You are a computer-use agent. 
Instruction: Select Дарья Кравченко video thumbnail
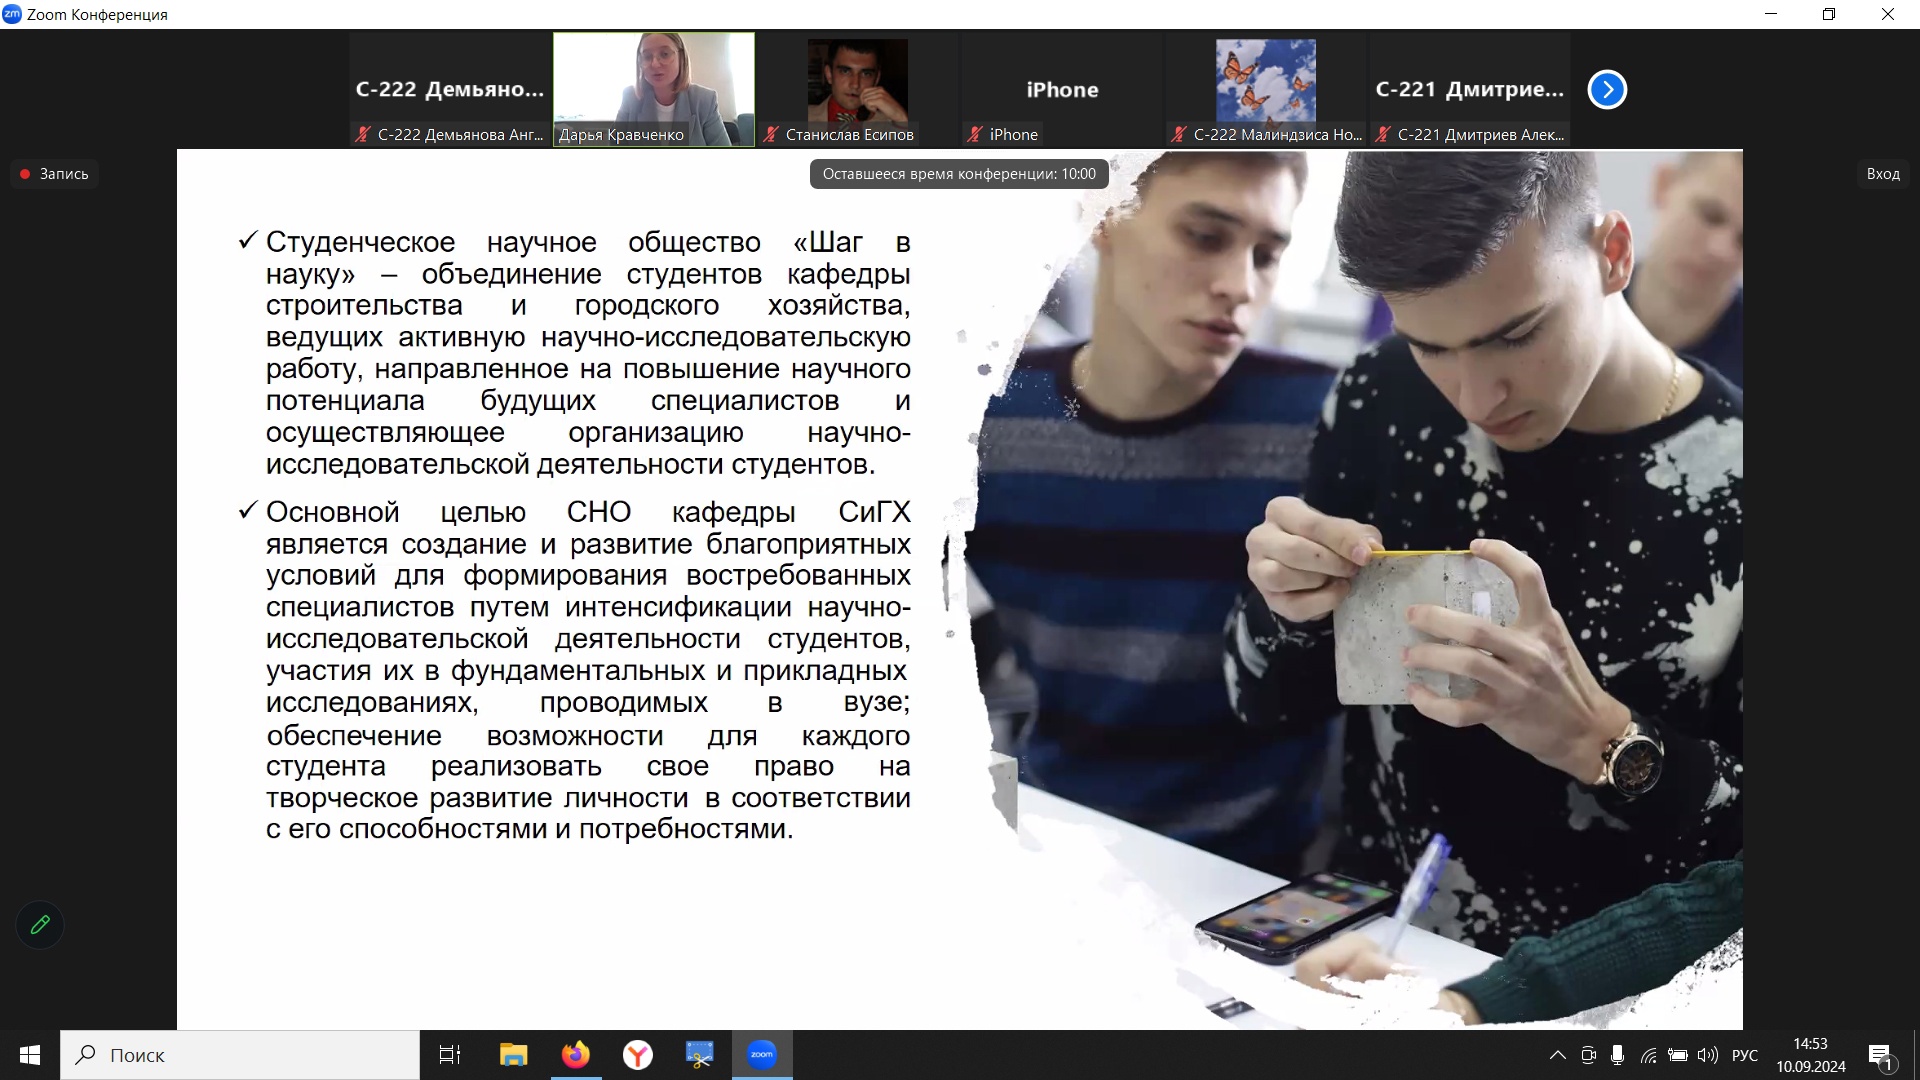(x=654, y=88)
